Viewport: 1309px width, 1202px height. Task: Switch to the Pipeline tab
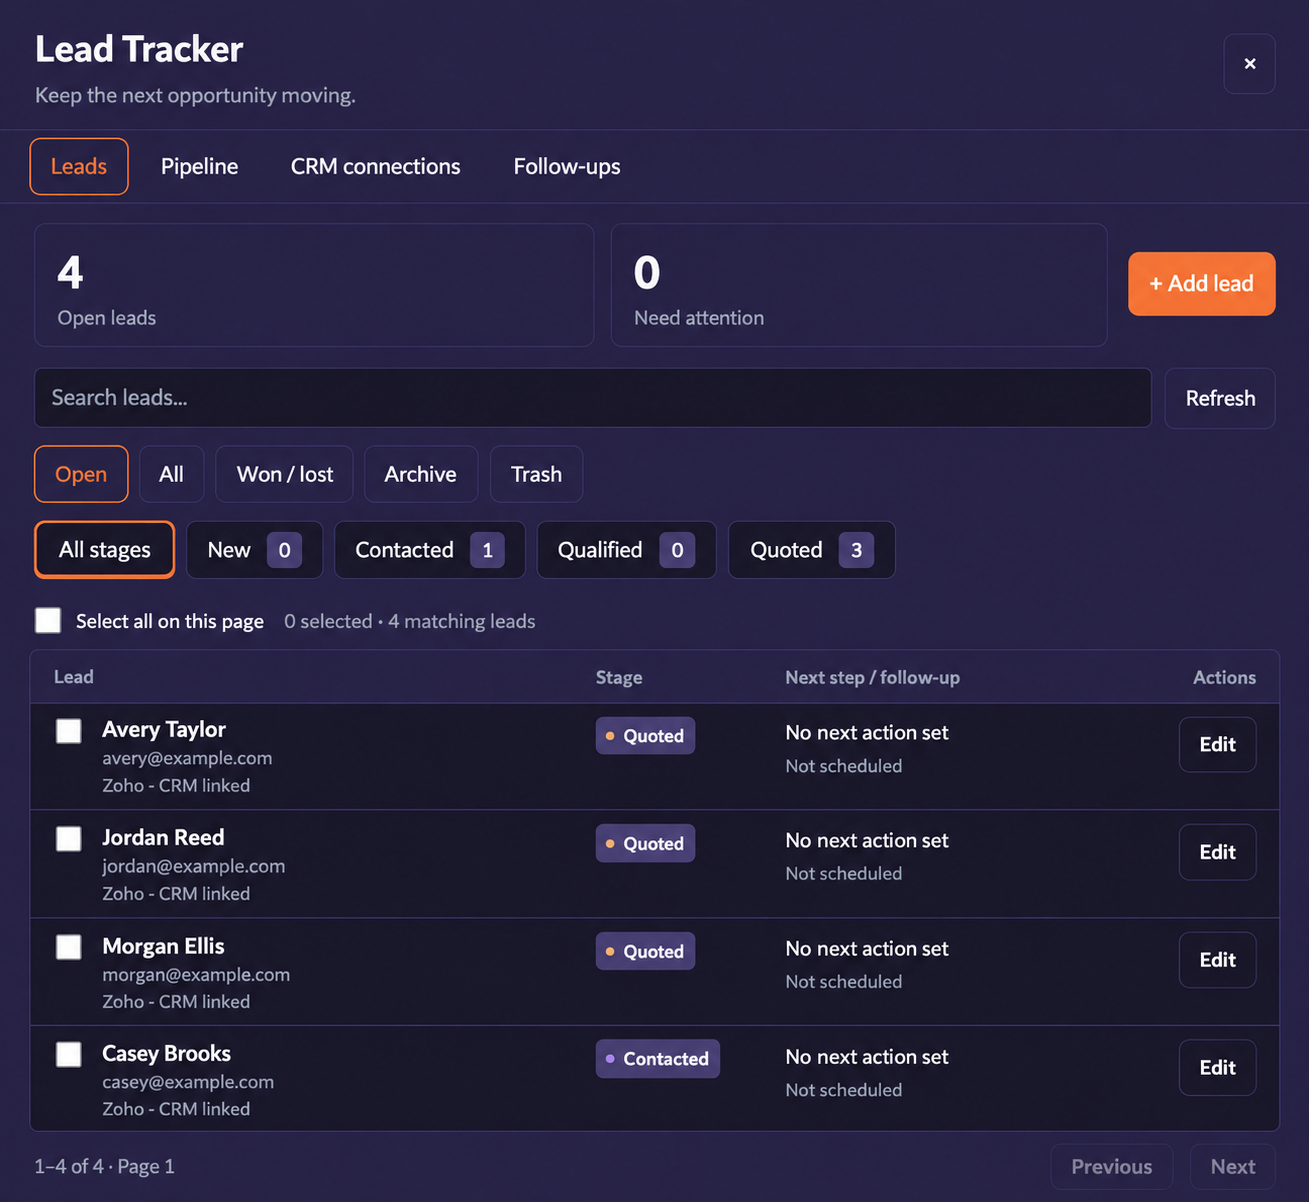click(x=200, y=166)
